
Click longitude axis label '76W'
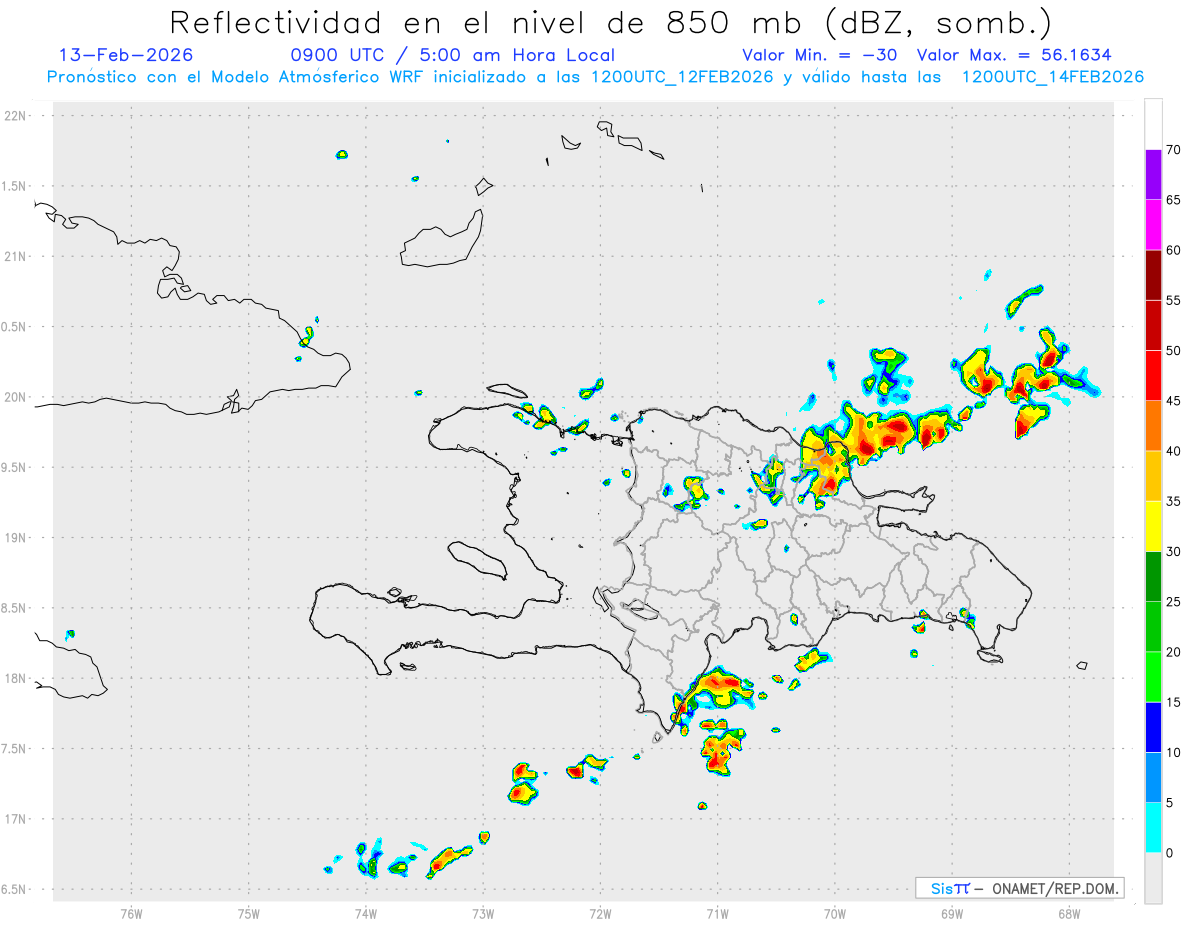tap(131, 913)
